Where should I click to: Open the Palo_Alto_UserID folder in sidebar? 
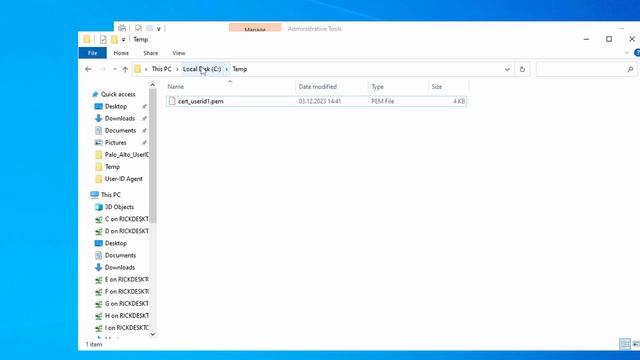pos(127,155)
